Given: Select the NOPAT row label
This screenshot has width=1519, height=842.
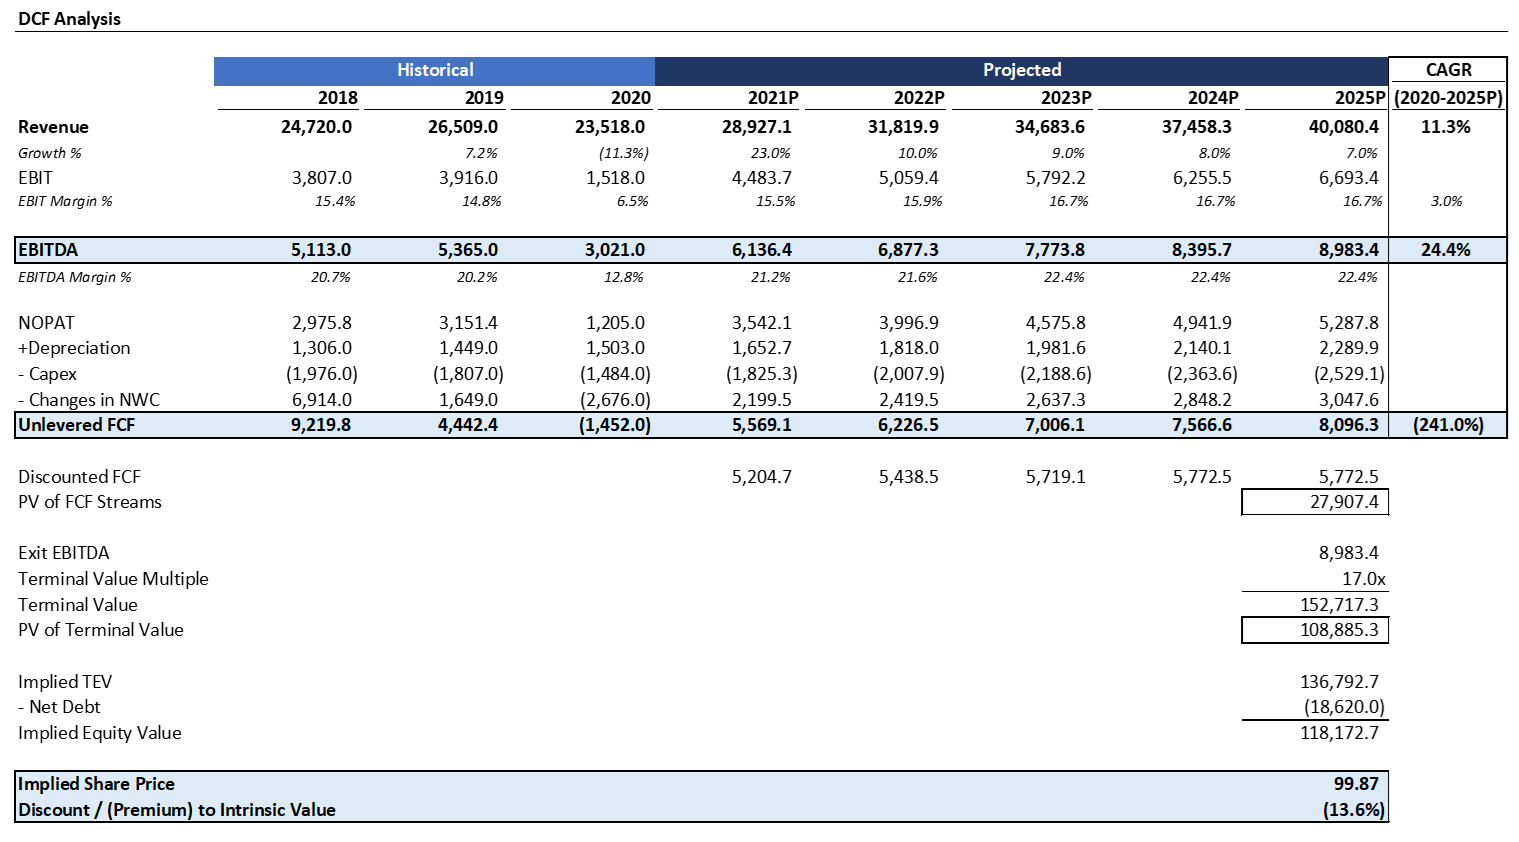Looking at the screenshot, I should click(x=46, y=323).
